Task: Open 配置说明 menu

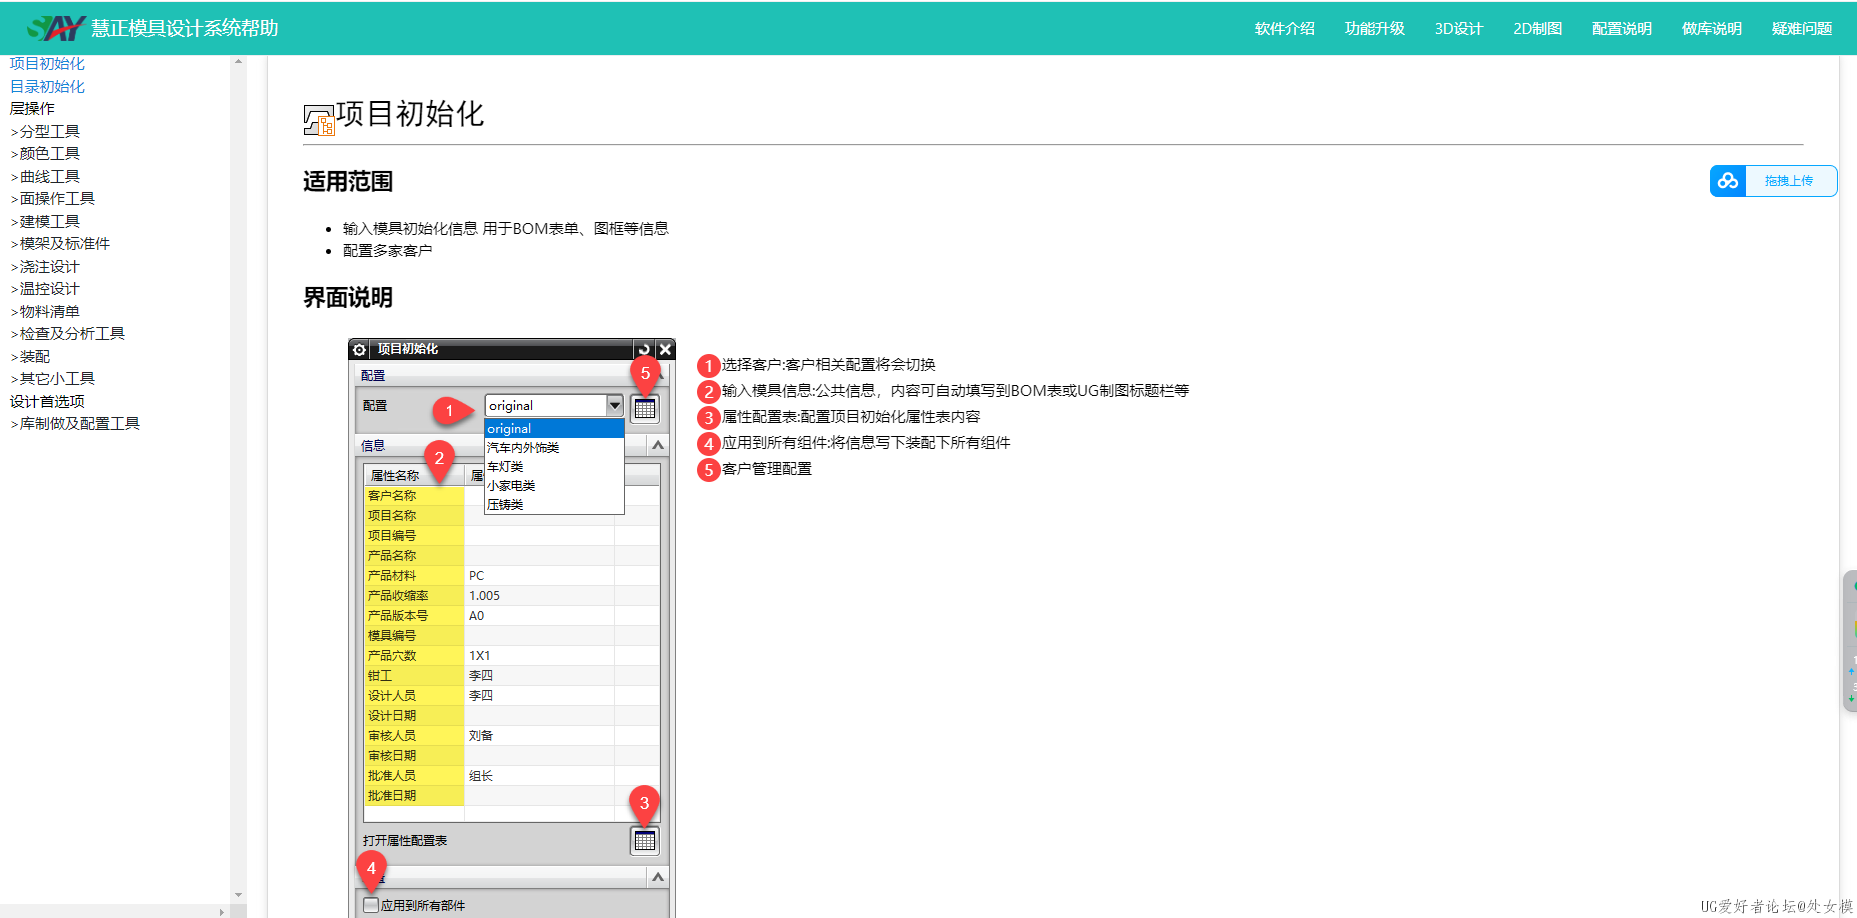Action: click(x=1622, y=28)
